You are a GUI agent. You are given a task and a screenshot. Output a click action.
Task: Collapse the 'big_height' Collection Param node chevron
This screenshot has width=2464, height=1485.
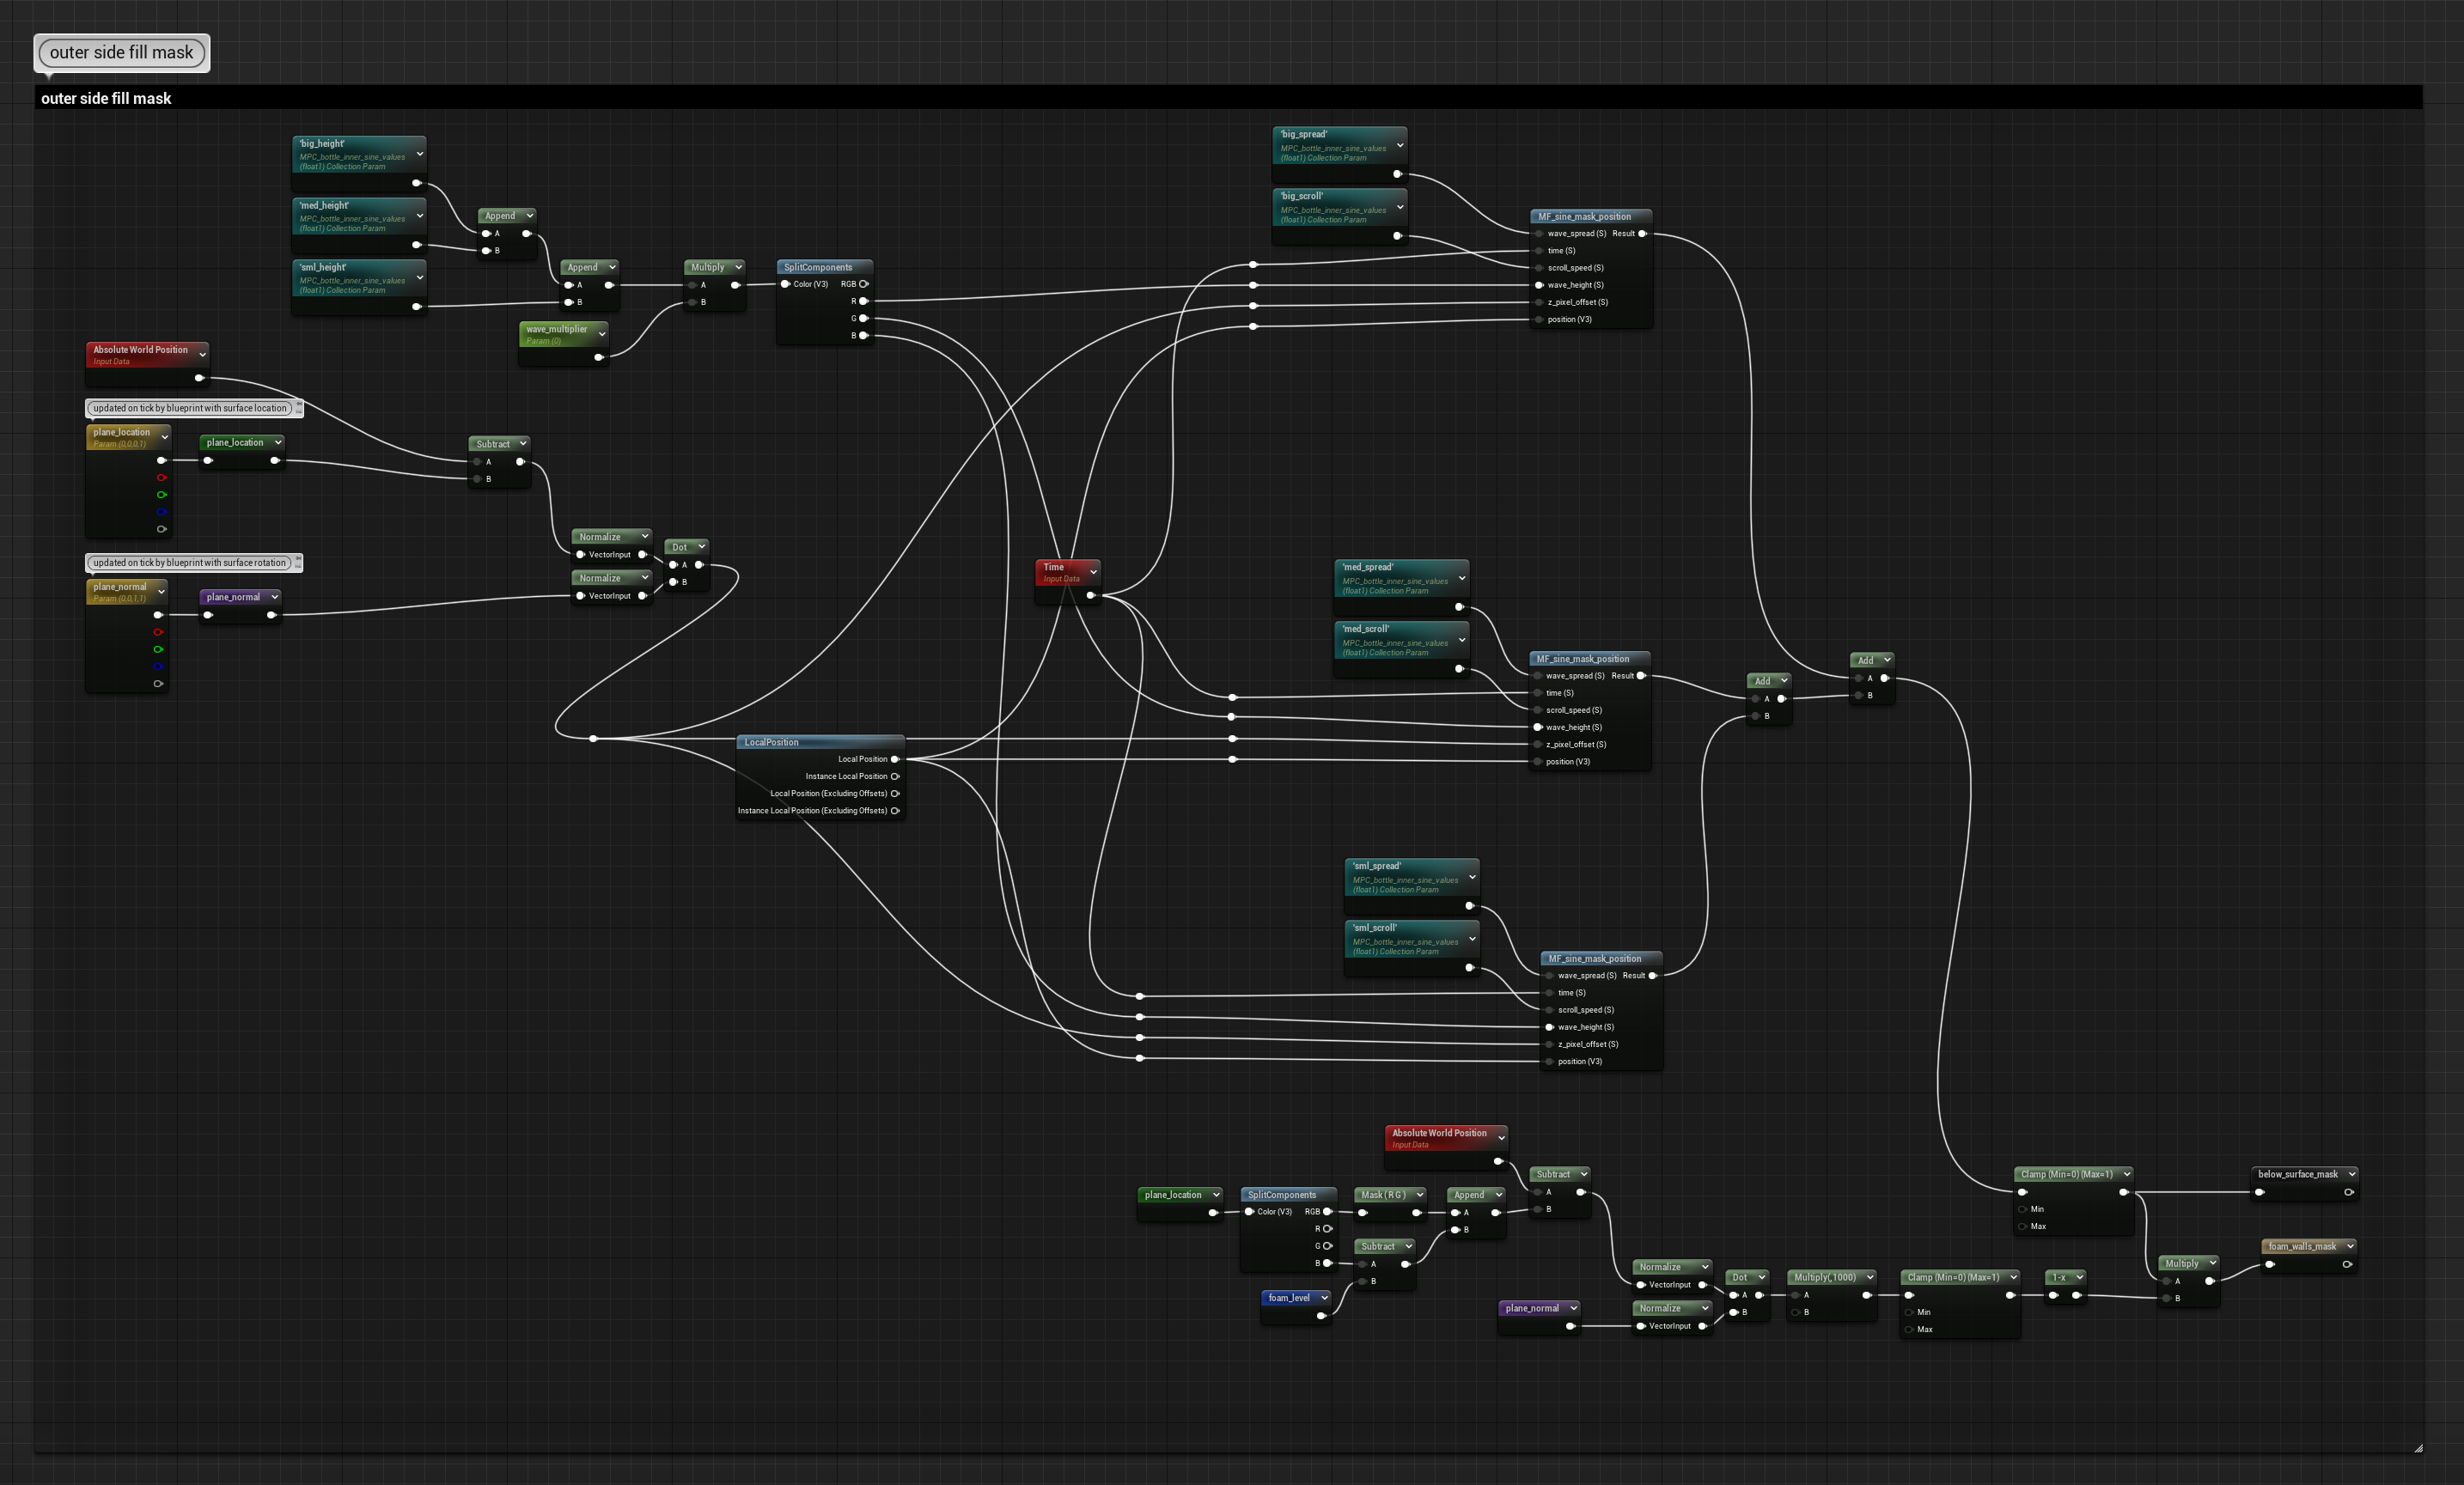click(x=419, y=154)
